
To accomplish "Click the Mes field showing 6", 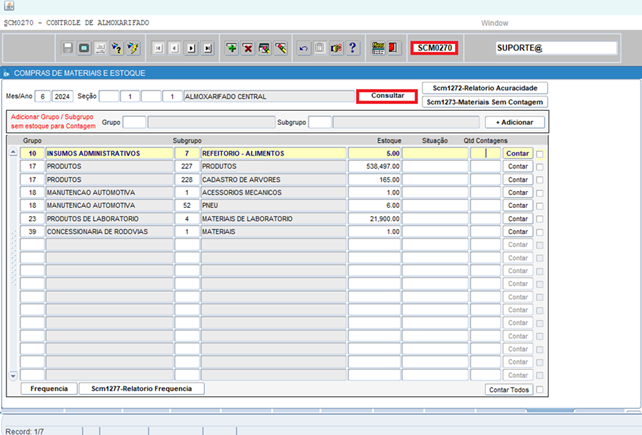I will tap(43, 97).
